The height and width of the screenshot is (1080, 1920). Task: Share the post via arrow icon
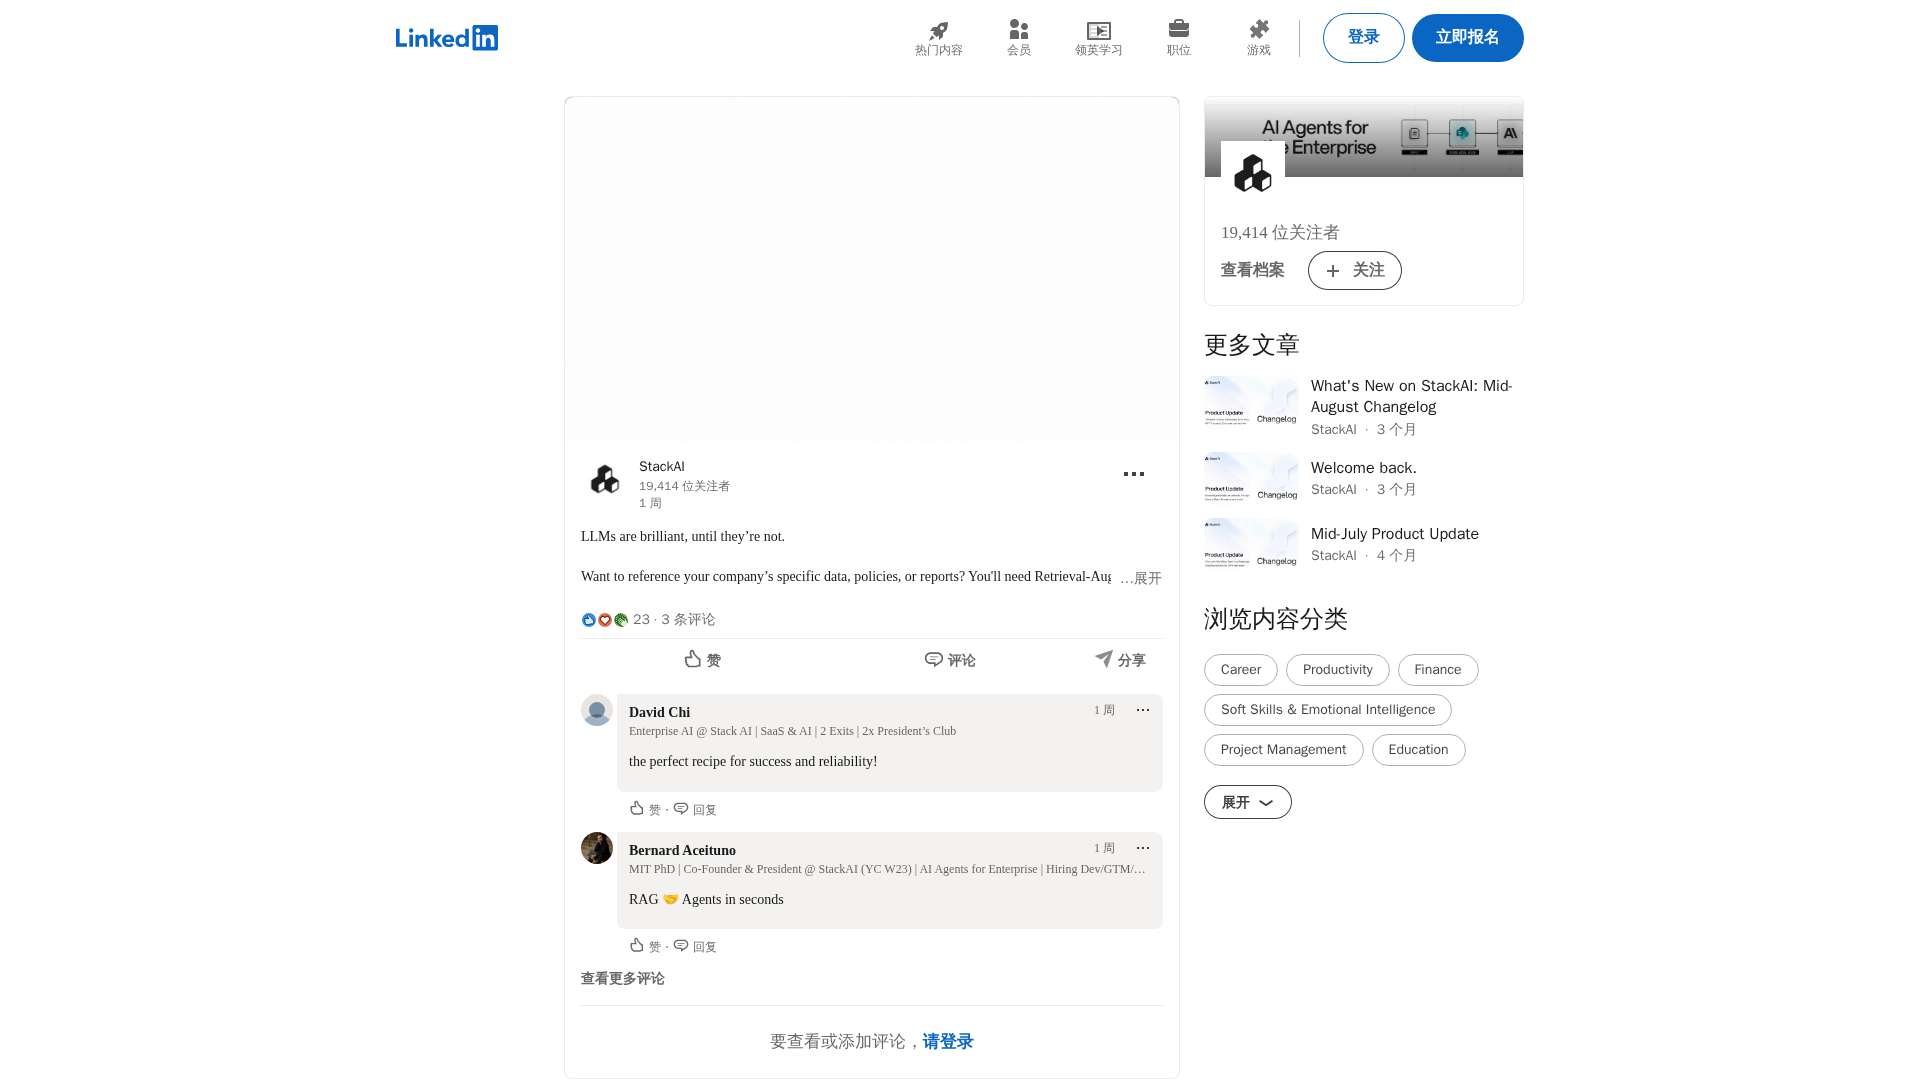pos(1120,659)
